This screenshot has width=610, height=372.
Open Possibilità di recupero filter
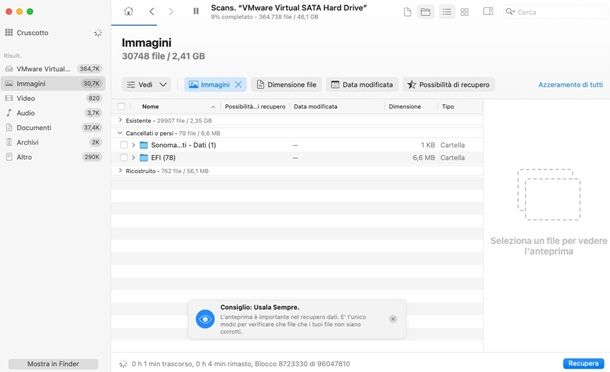[449, 84]
